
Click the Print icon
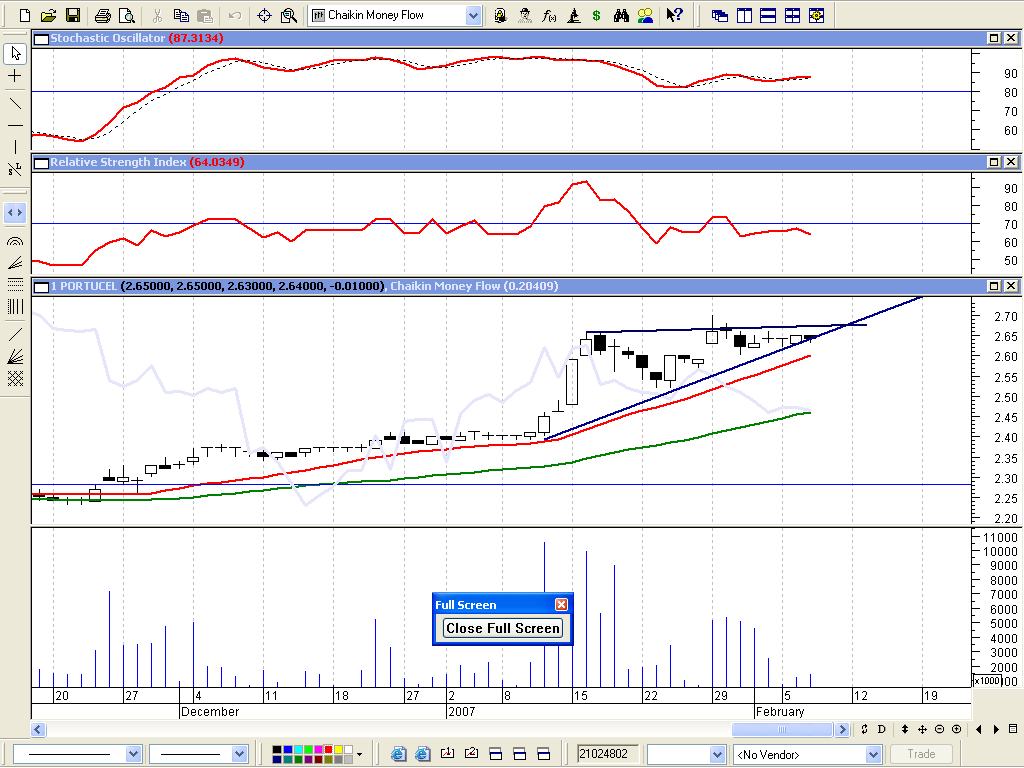[102, 15]
